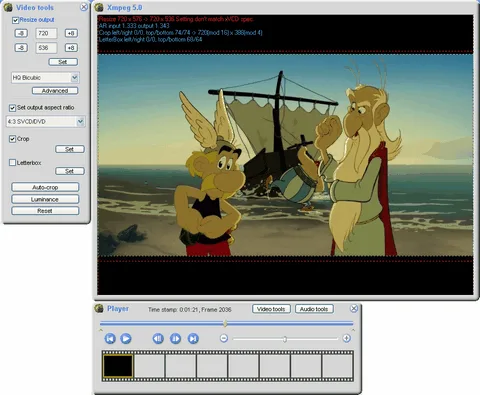
Task: Open the Luminance settings
Action: coord(45,199)
